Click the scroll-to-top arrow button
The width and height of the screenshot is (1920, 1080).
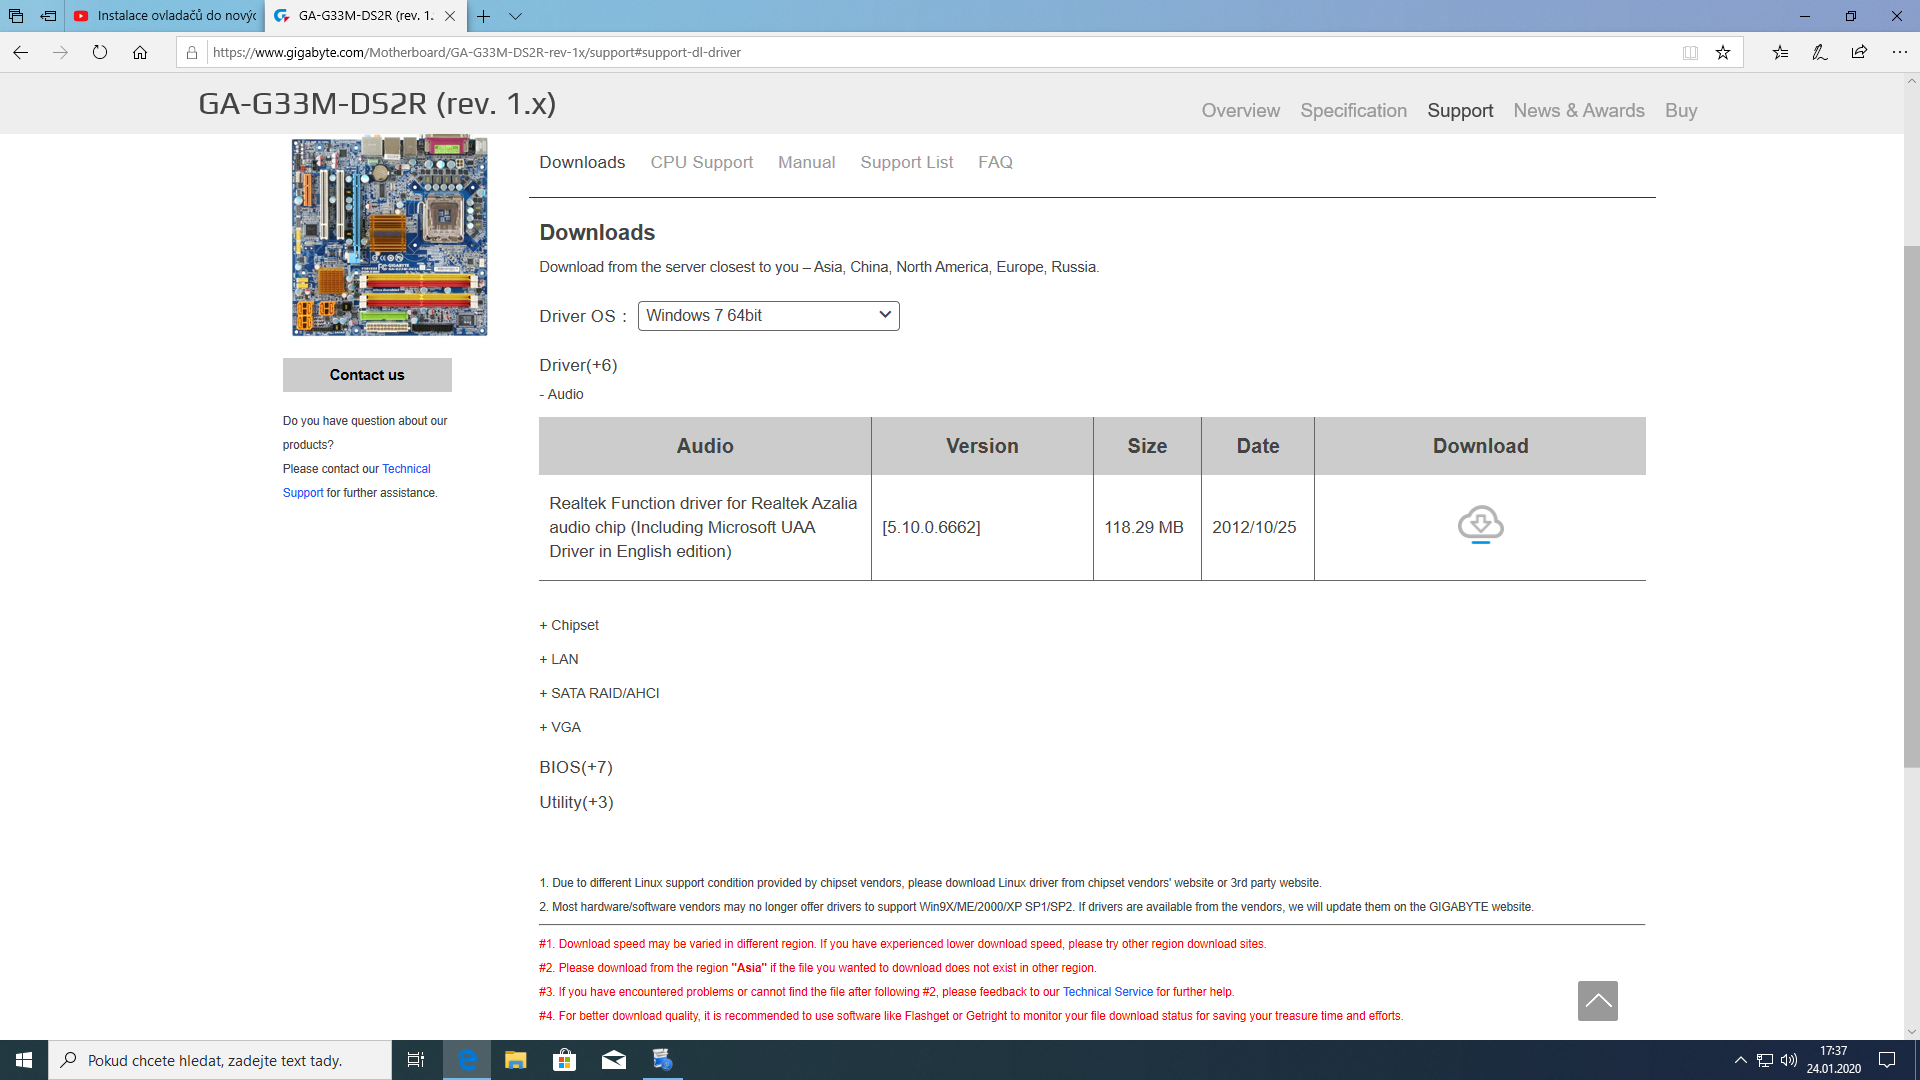[1597, 1000]
